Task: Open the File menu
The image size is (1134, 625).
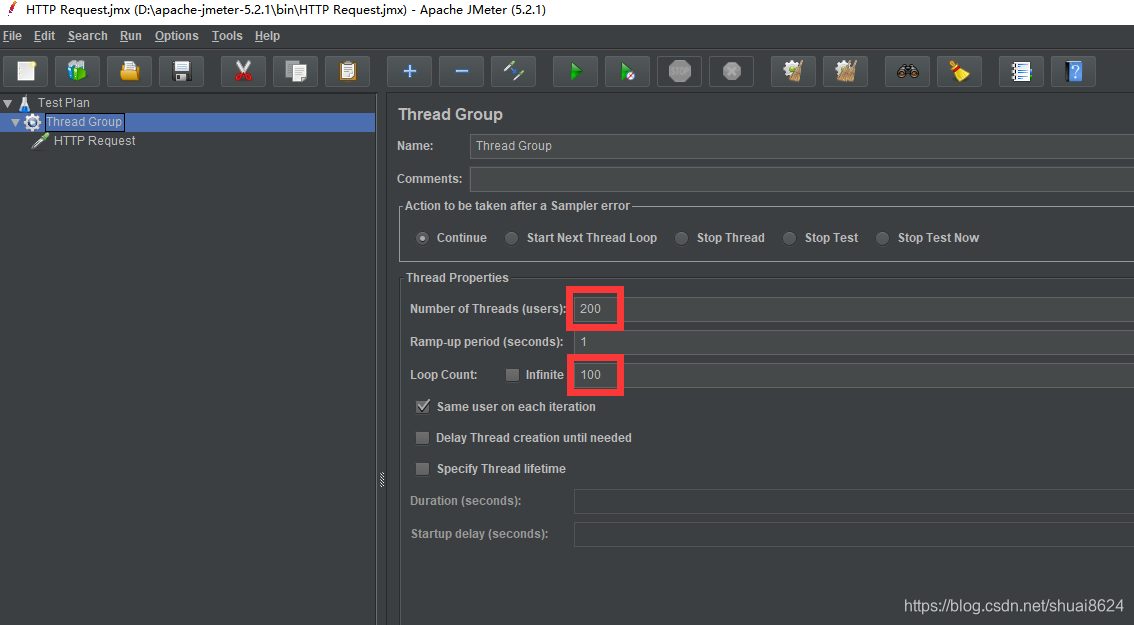Action: click(x=12, y=35)
